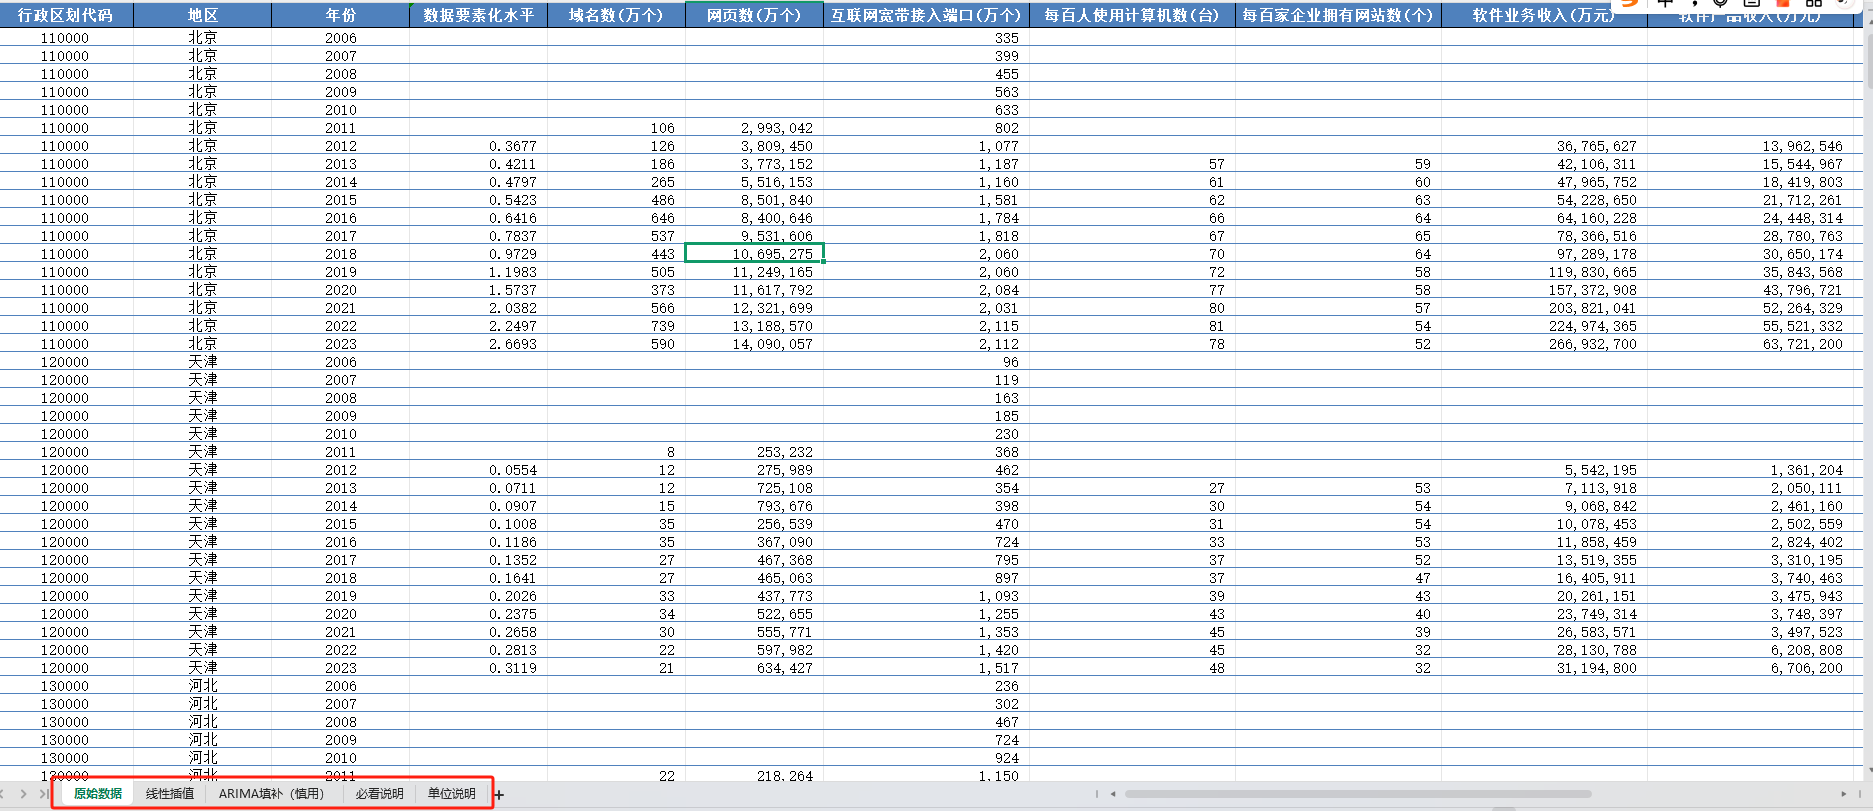Screen dimensions: 1873x811
Task: Click the cell showing 157,372,908
Action: point(1544,290)
